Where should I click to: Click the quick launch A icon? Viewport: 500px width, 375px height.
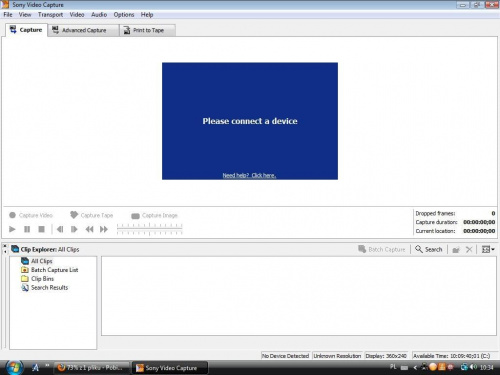(35, 368)
